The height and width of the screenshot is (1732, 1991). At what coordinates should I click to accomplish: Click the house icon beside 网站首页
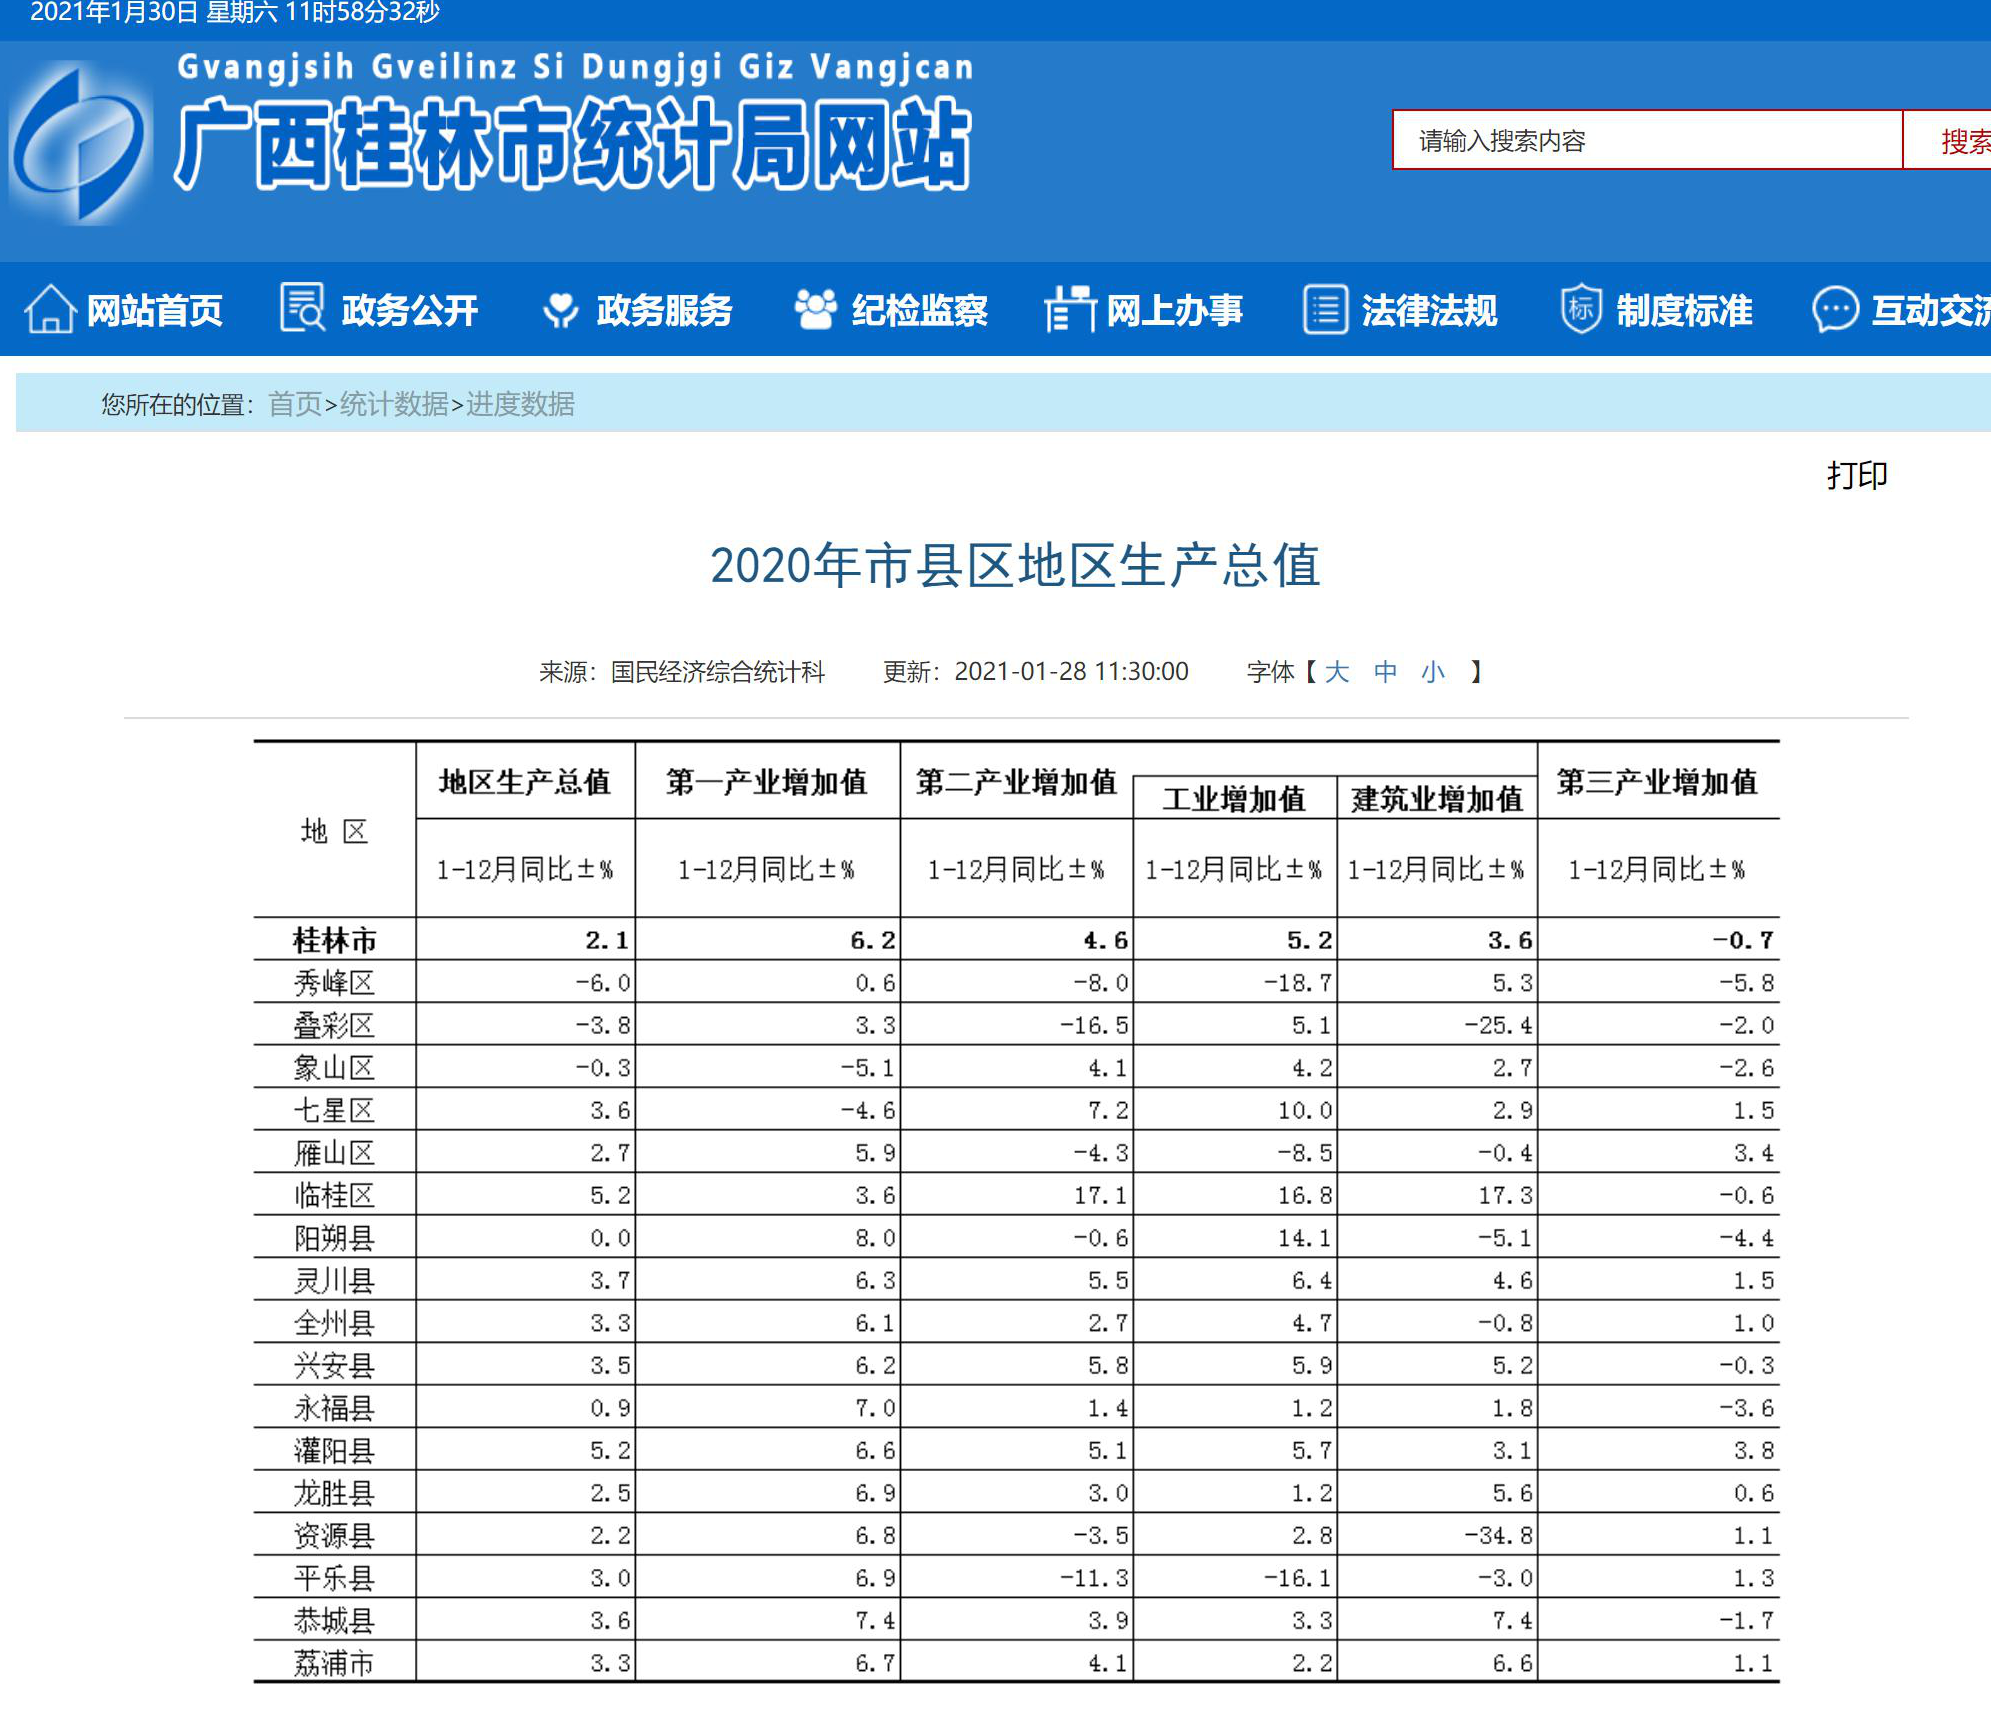pyautogui.click(x=50, y=309)
